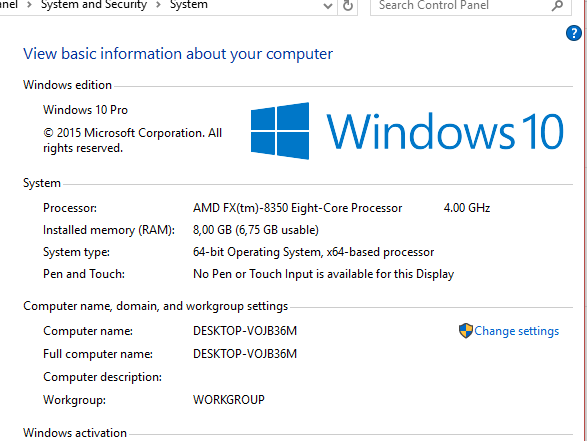Click the Windows 10 logo
The height and width of the screenshot is (441, 587).
[407, 131]
